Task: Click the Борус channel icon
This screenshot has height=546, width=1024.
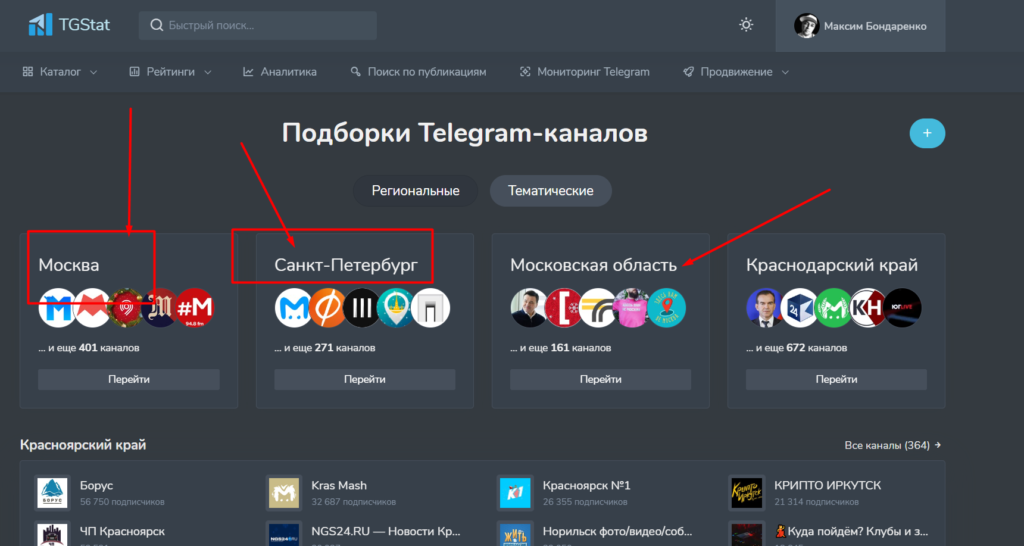Action: coord(52,492)
